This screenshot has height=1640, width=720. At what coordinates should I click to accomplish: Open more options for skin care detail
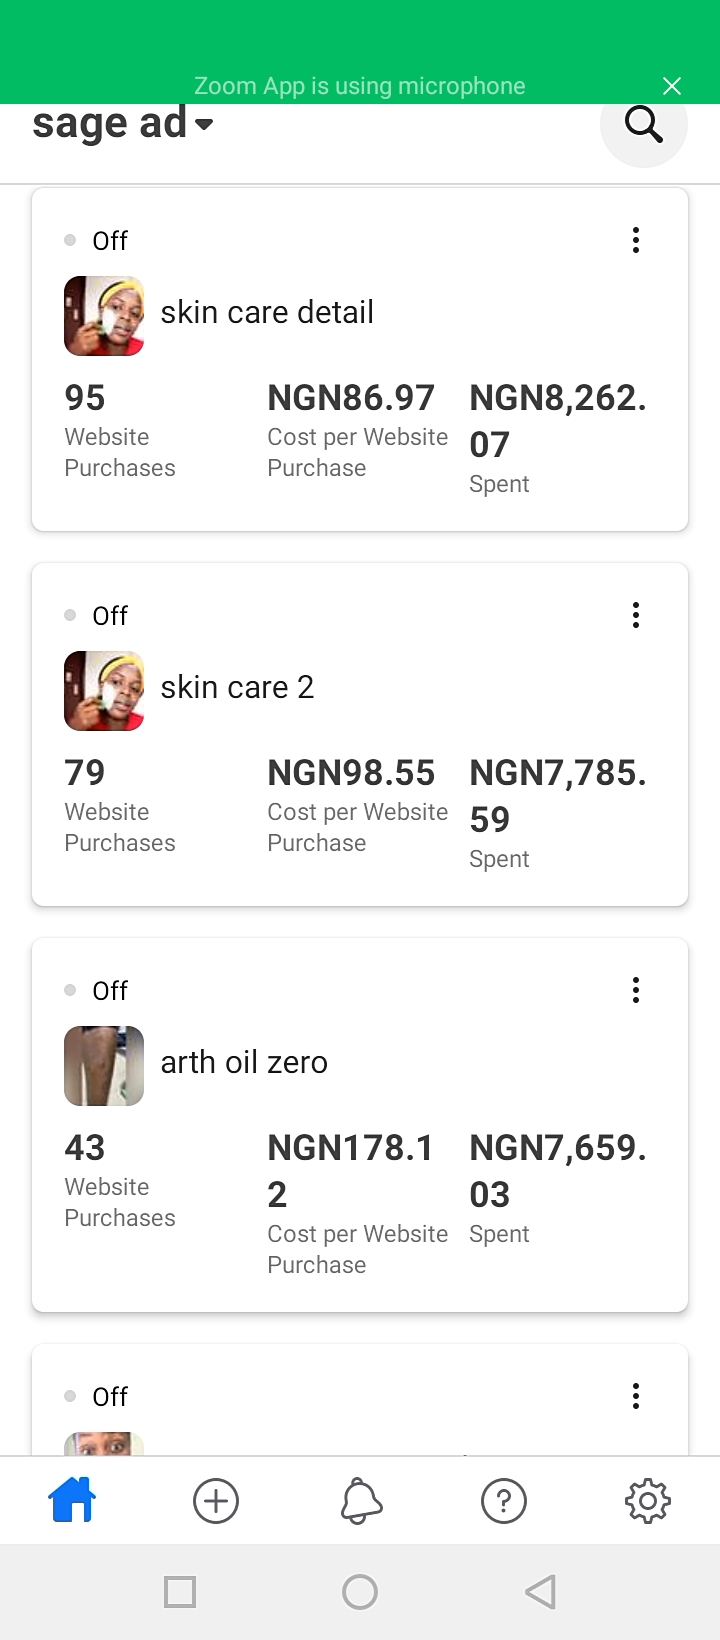636,240
